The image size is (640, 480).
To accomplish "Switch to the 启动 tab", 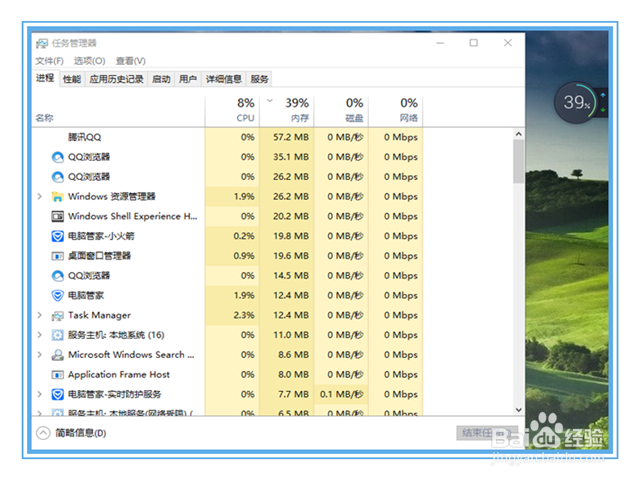I will click(x=161, y=79).
